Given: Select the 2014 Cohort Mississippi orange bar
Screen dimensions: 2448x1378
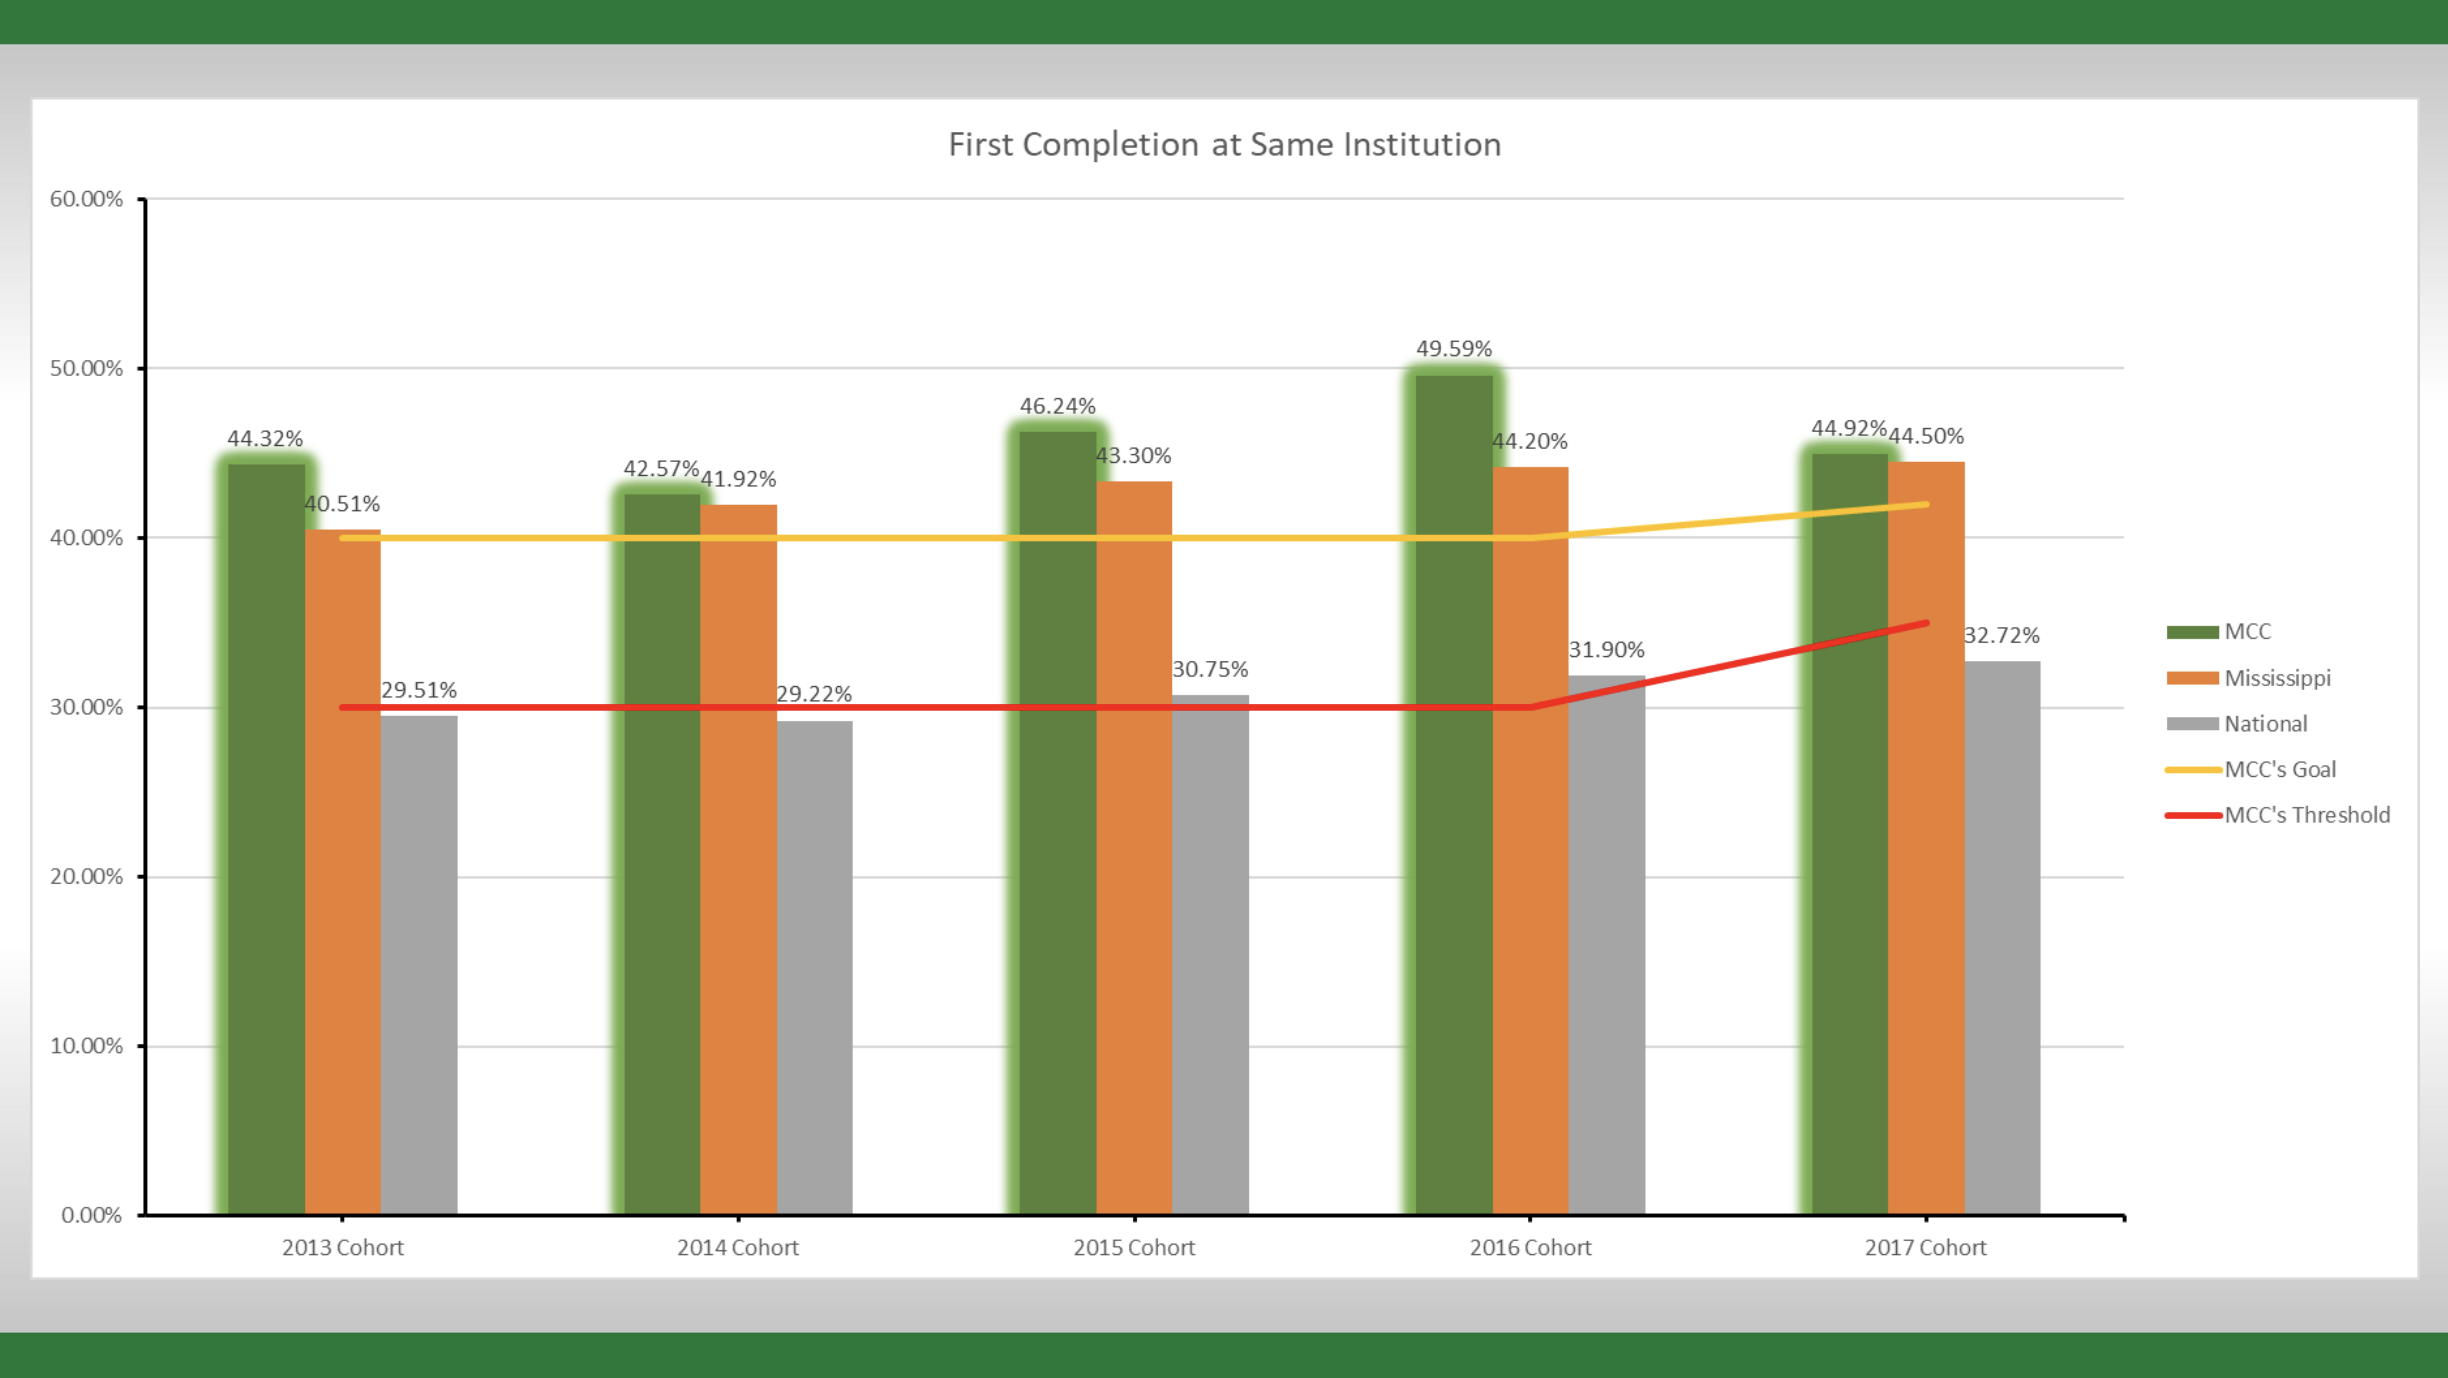Looking at the screenshot, I should tap(738, 860).
